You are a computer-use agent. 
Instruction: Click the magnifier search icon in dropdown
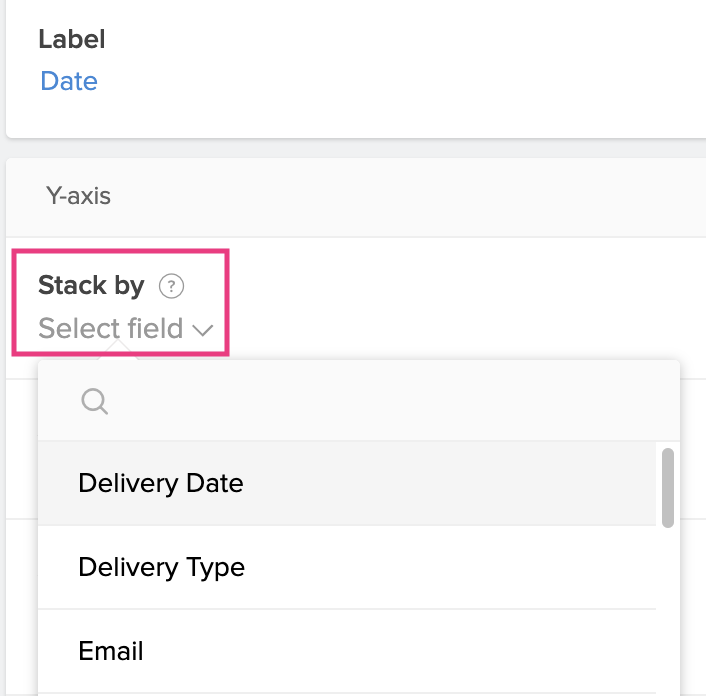(x=94, y=401)
